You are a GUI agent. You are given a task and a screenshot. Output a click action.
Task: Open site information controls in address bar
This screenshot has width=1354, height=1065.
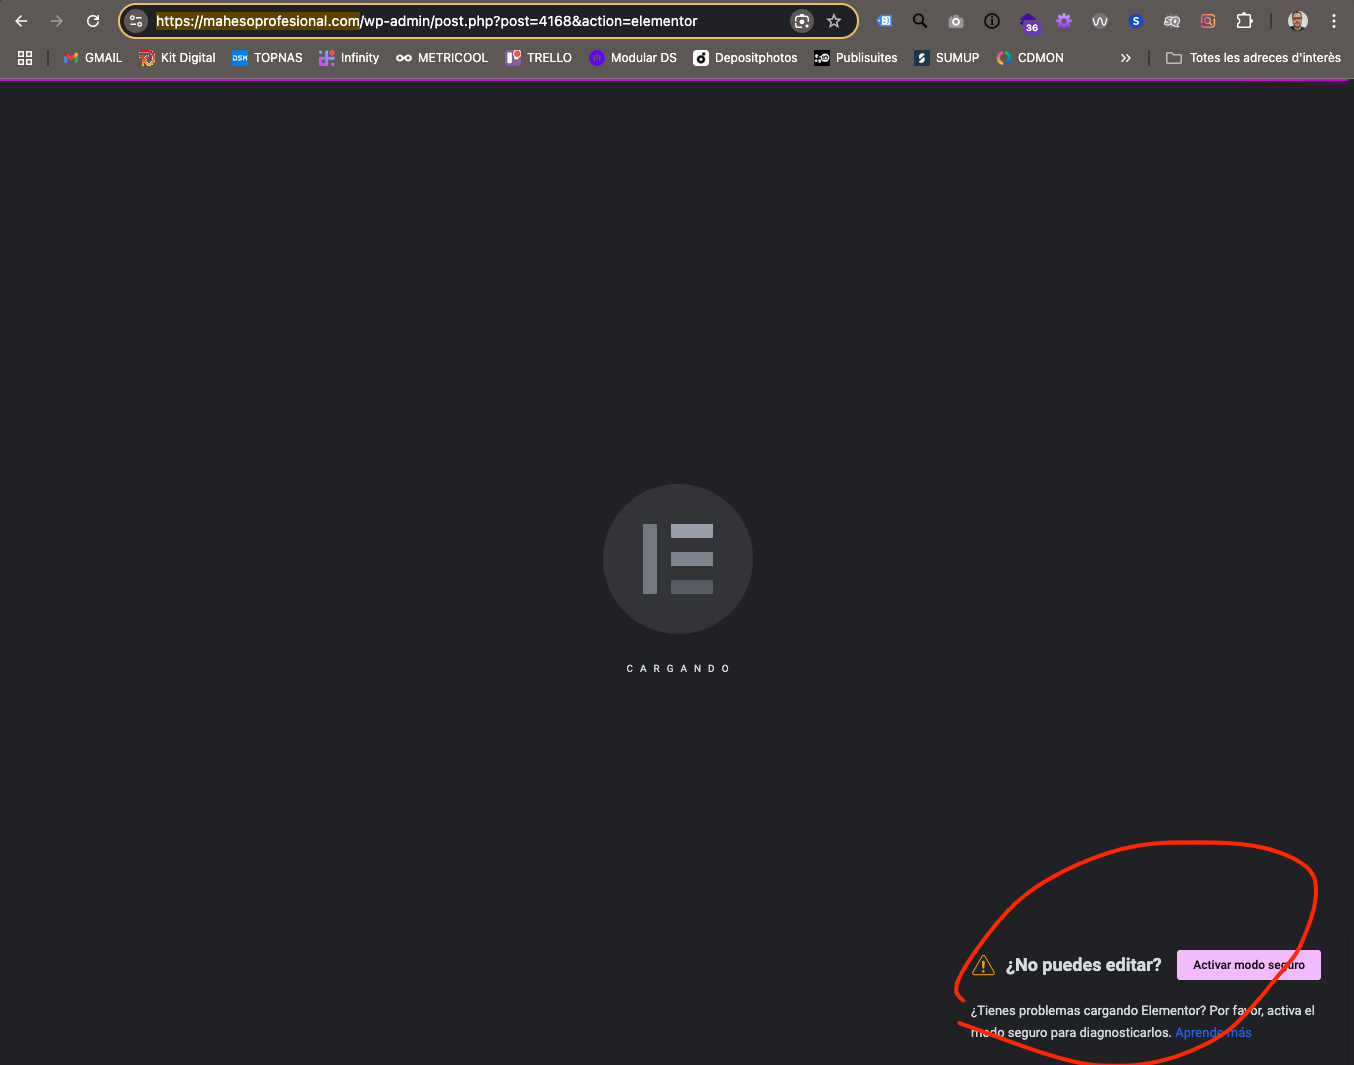click(x=137, y=21)
